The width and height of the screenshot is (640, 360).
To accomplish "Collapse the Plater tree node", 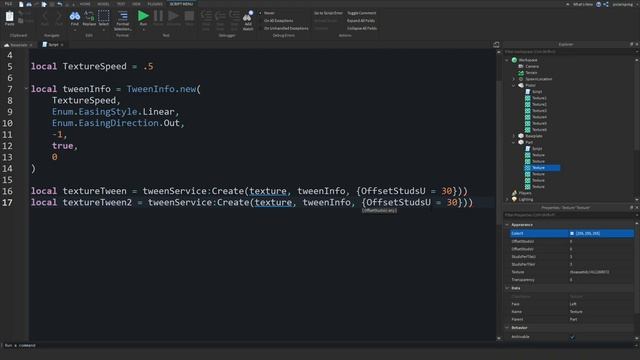I will coord(514,85).
